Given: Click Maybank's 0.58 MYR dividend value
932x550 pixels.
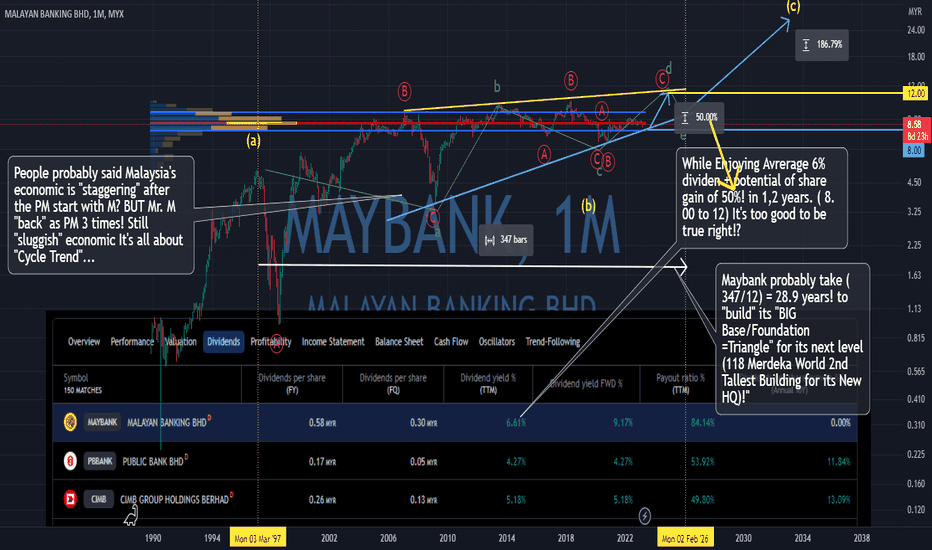Looking at the screenshot, I should (322, 423).
